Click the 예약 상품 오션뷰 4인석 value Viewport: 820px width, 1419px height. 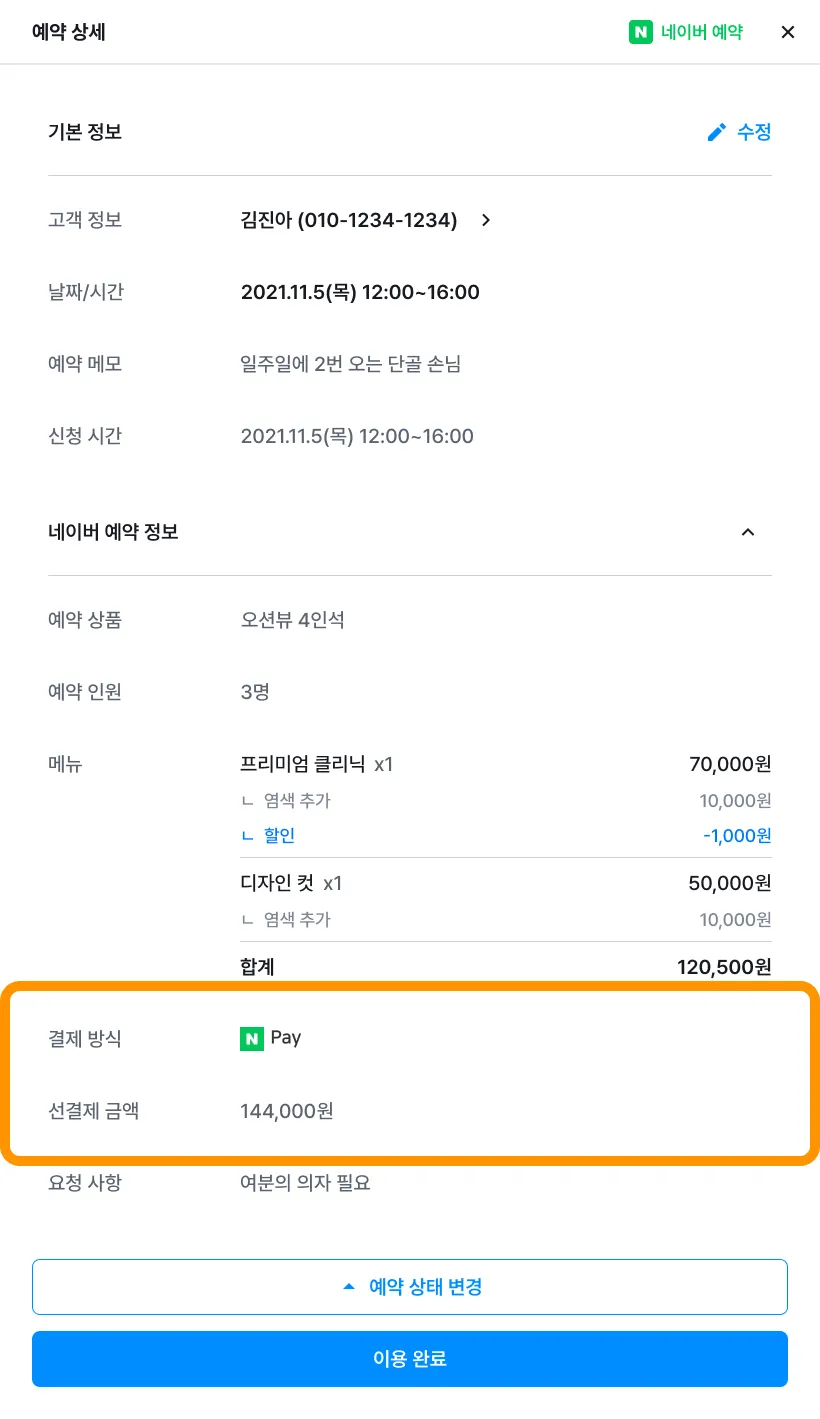[292, 620]
